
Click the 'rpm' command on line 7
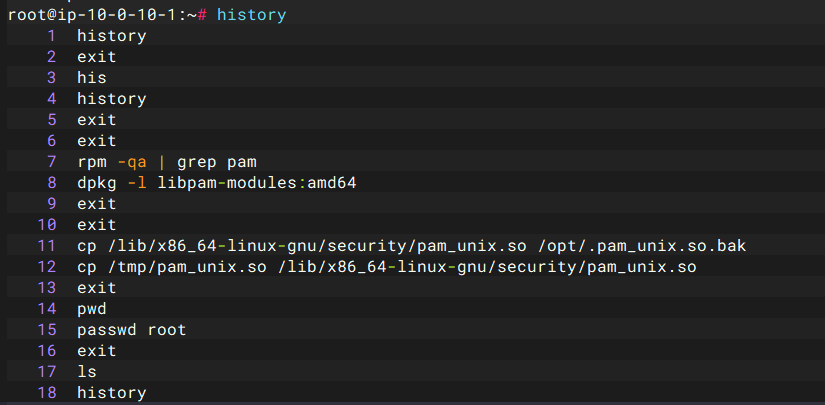click(92, 162)
